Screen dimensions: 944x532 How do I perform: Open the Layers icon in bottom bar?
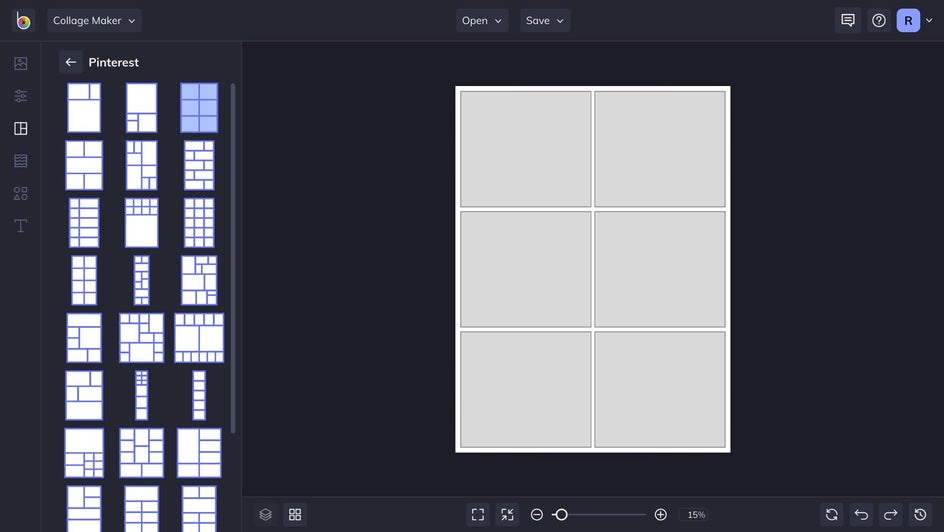click(266, 515)
